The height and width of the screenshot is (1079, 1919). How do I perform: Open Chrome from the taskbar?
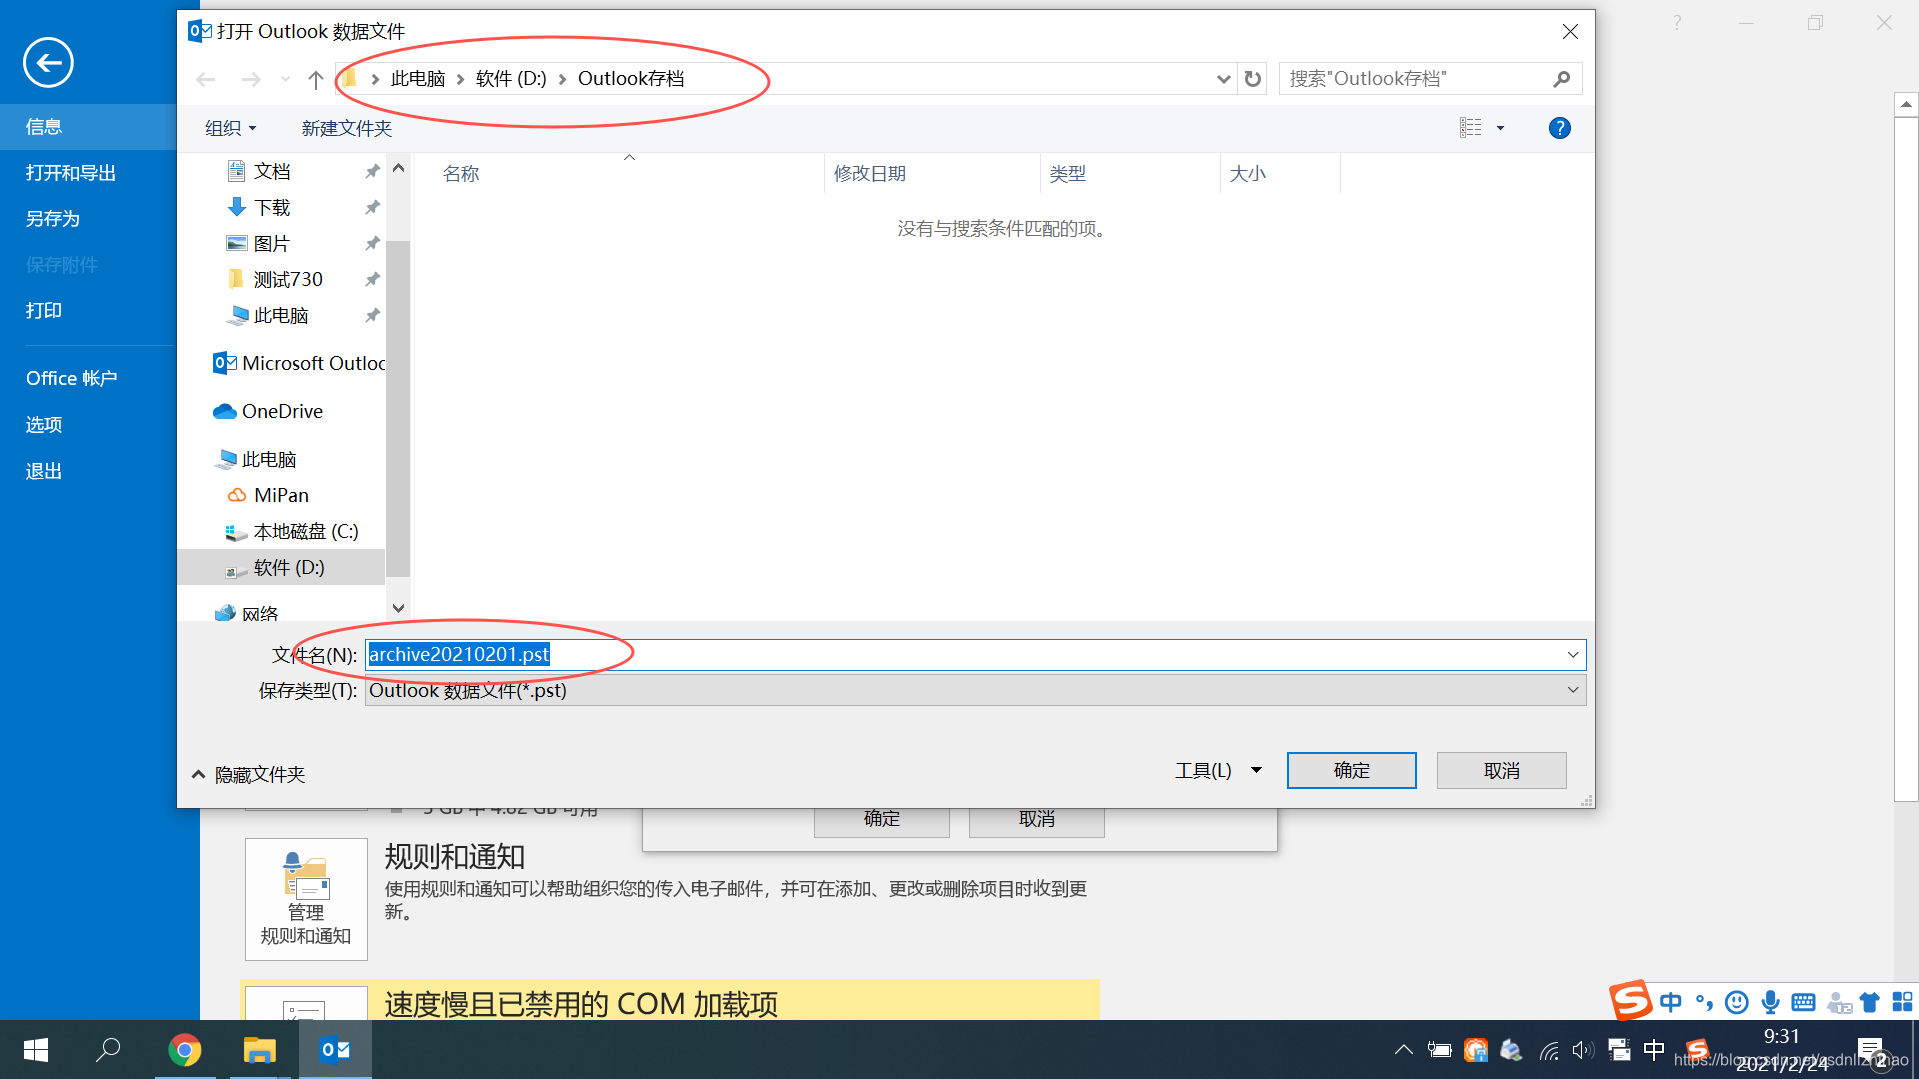click(185, 1050)
